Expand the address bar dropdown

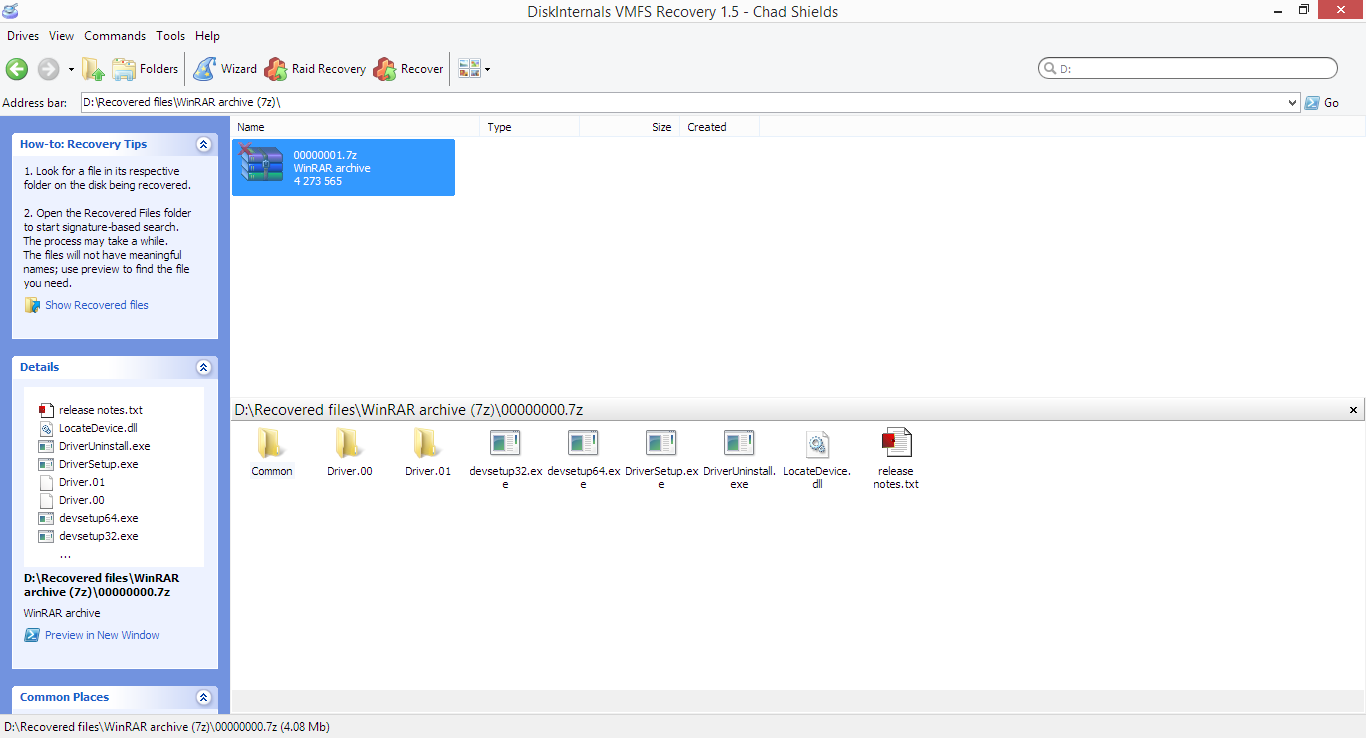click(1294, 103)
